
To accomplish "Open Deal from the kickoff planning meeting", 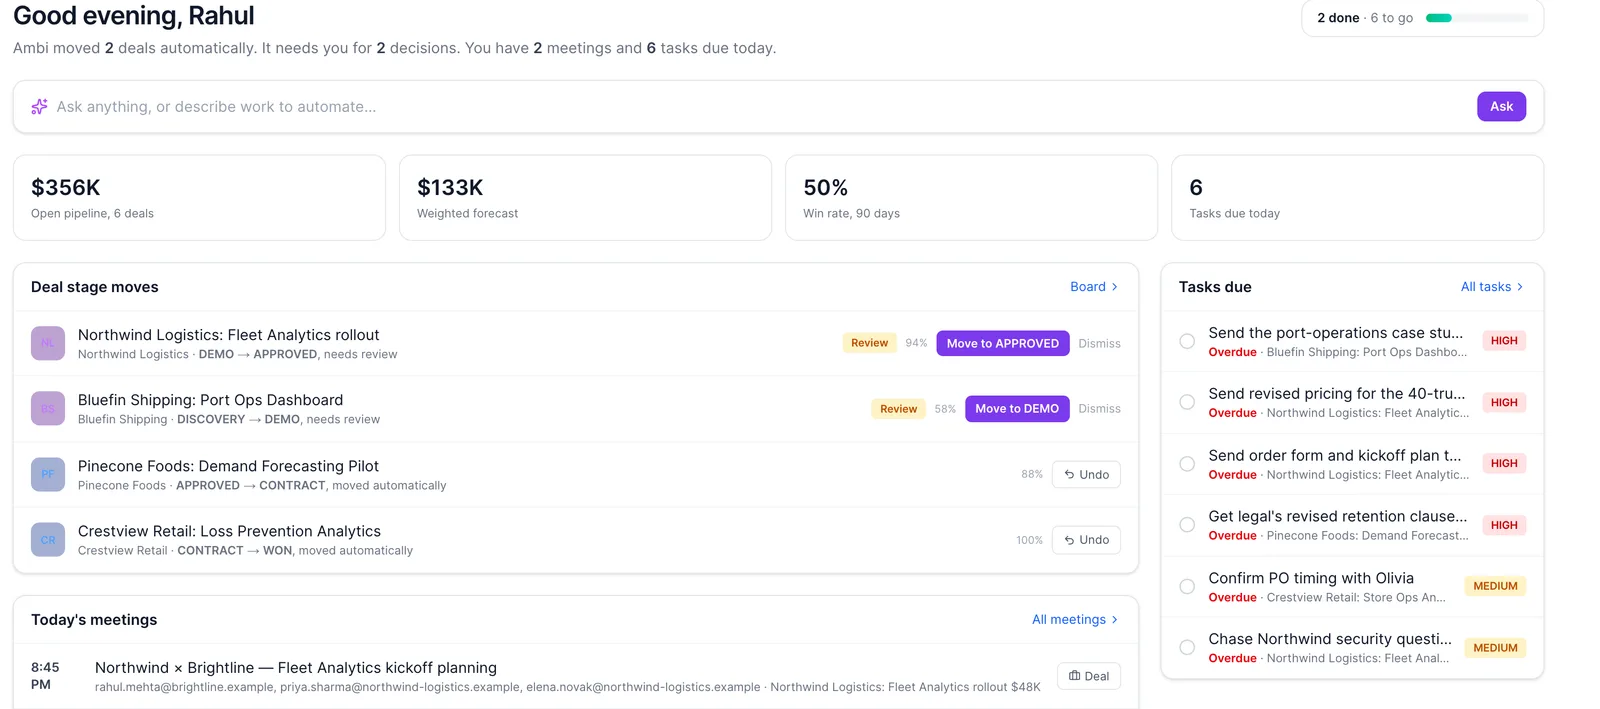I will tap(1089, 676).
